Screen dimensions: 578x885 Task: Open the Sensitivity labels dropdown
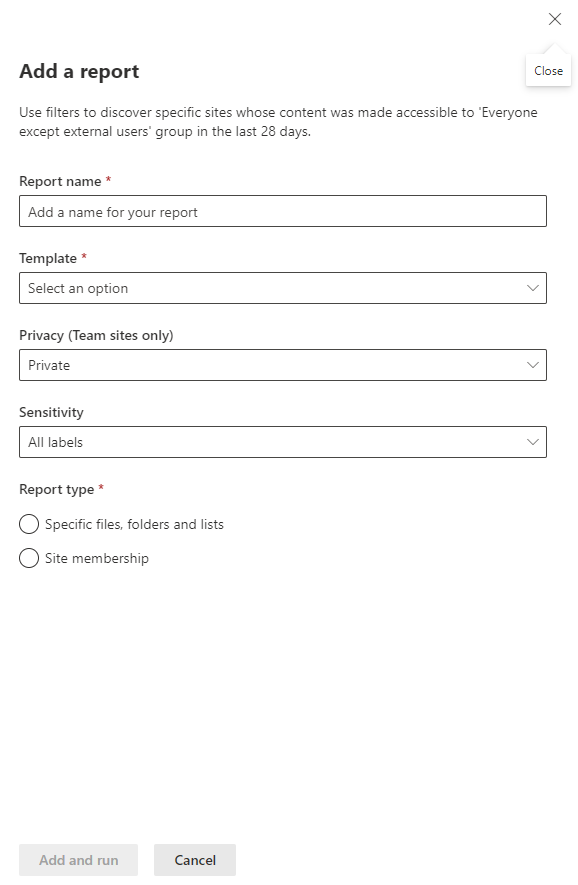pos(283,442)
